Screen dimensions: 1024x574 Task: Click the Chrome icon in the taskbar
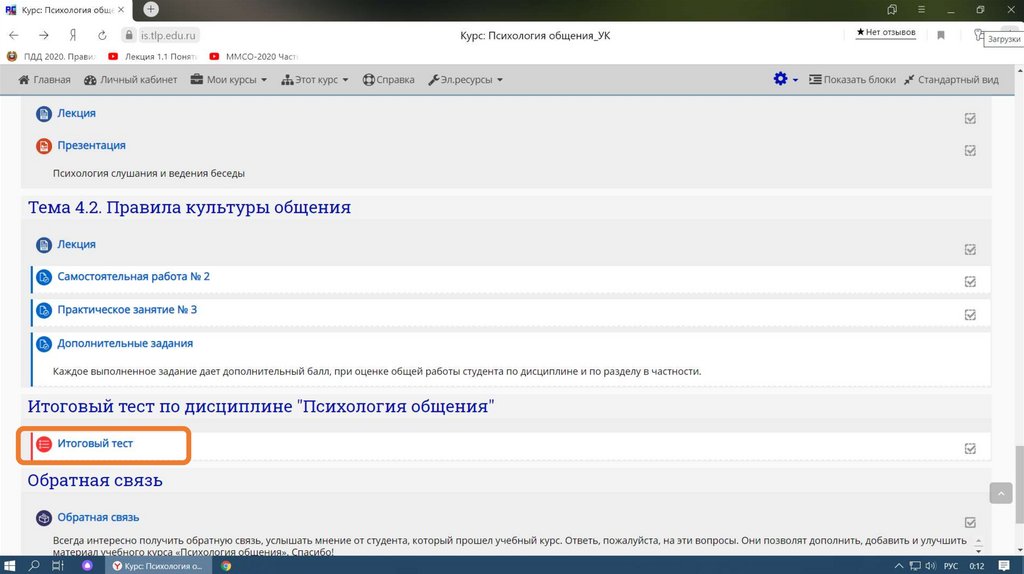click(x=227, y=565)
